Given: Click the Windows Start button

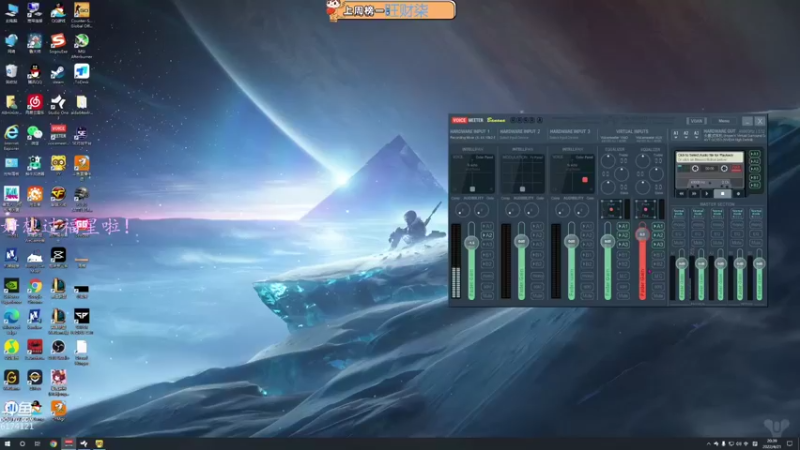Looking at the screenshot, I should point(7,444).
